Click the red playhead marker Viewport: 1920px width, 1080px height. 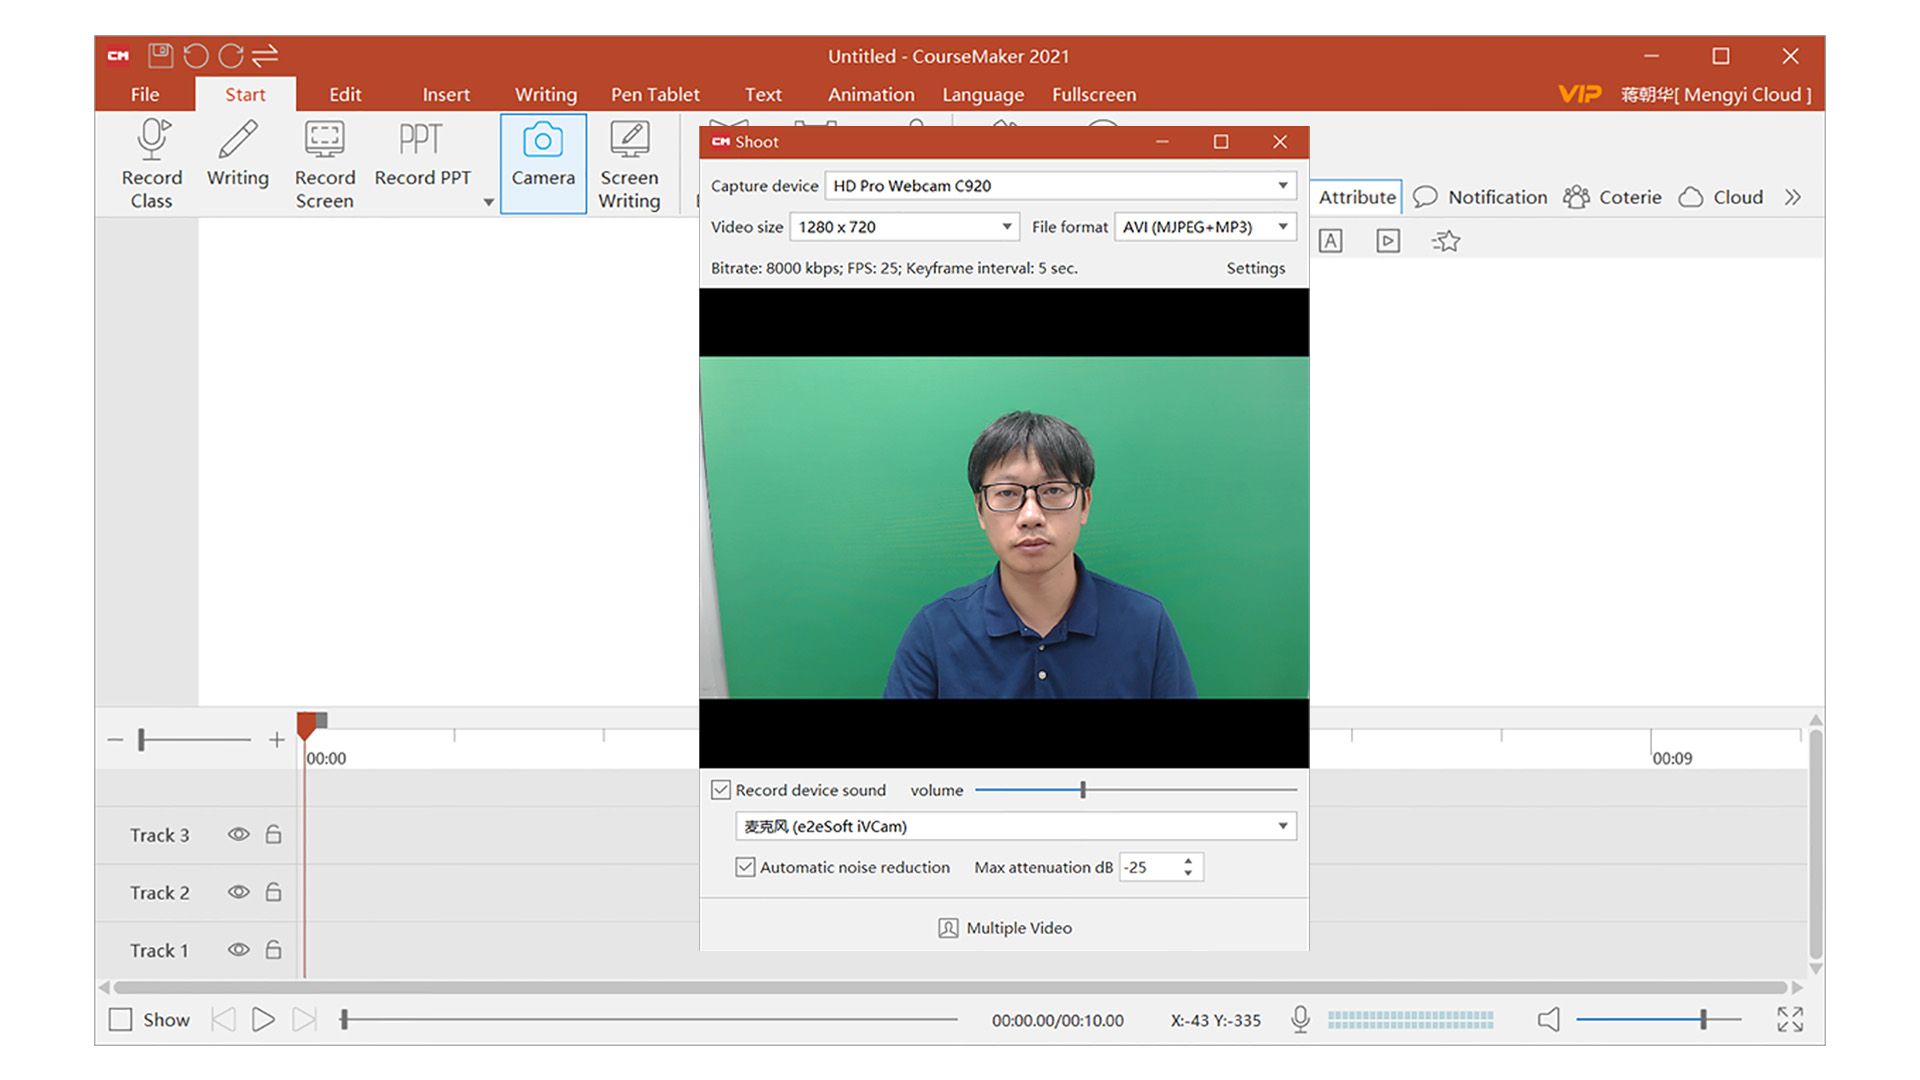(x=307, y=725)
